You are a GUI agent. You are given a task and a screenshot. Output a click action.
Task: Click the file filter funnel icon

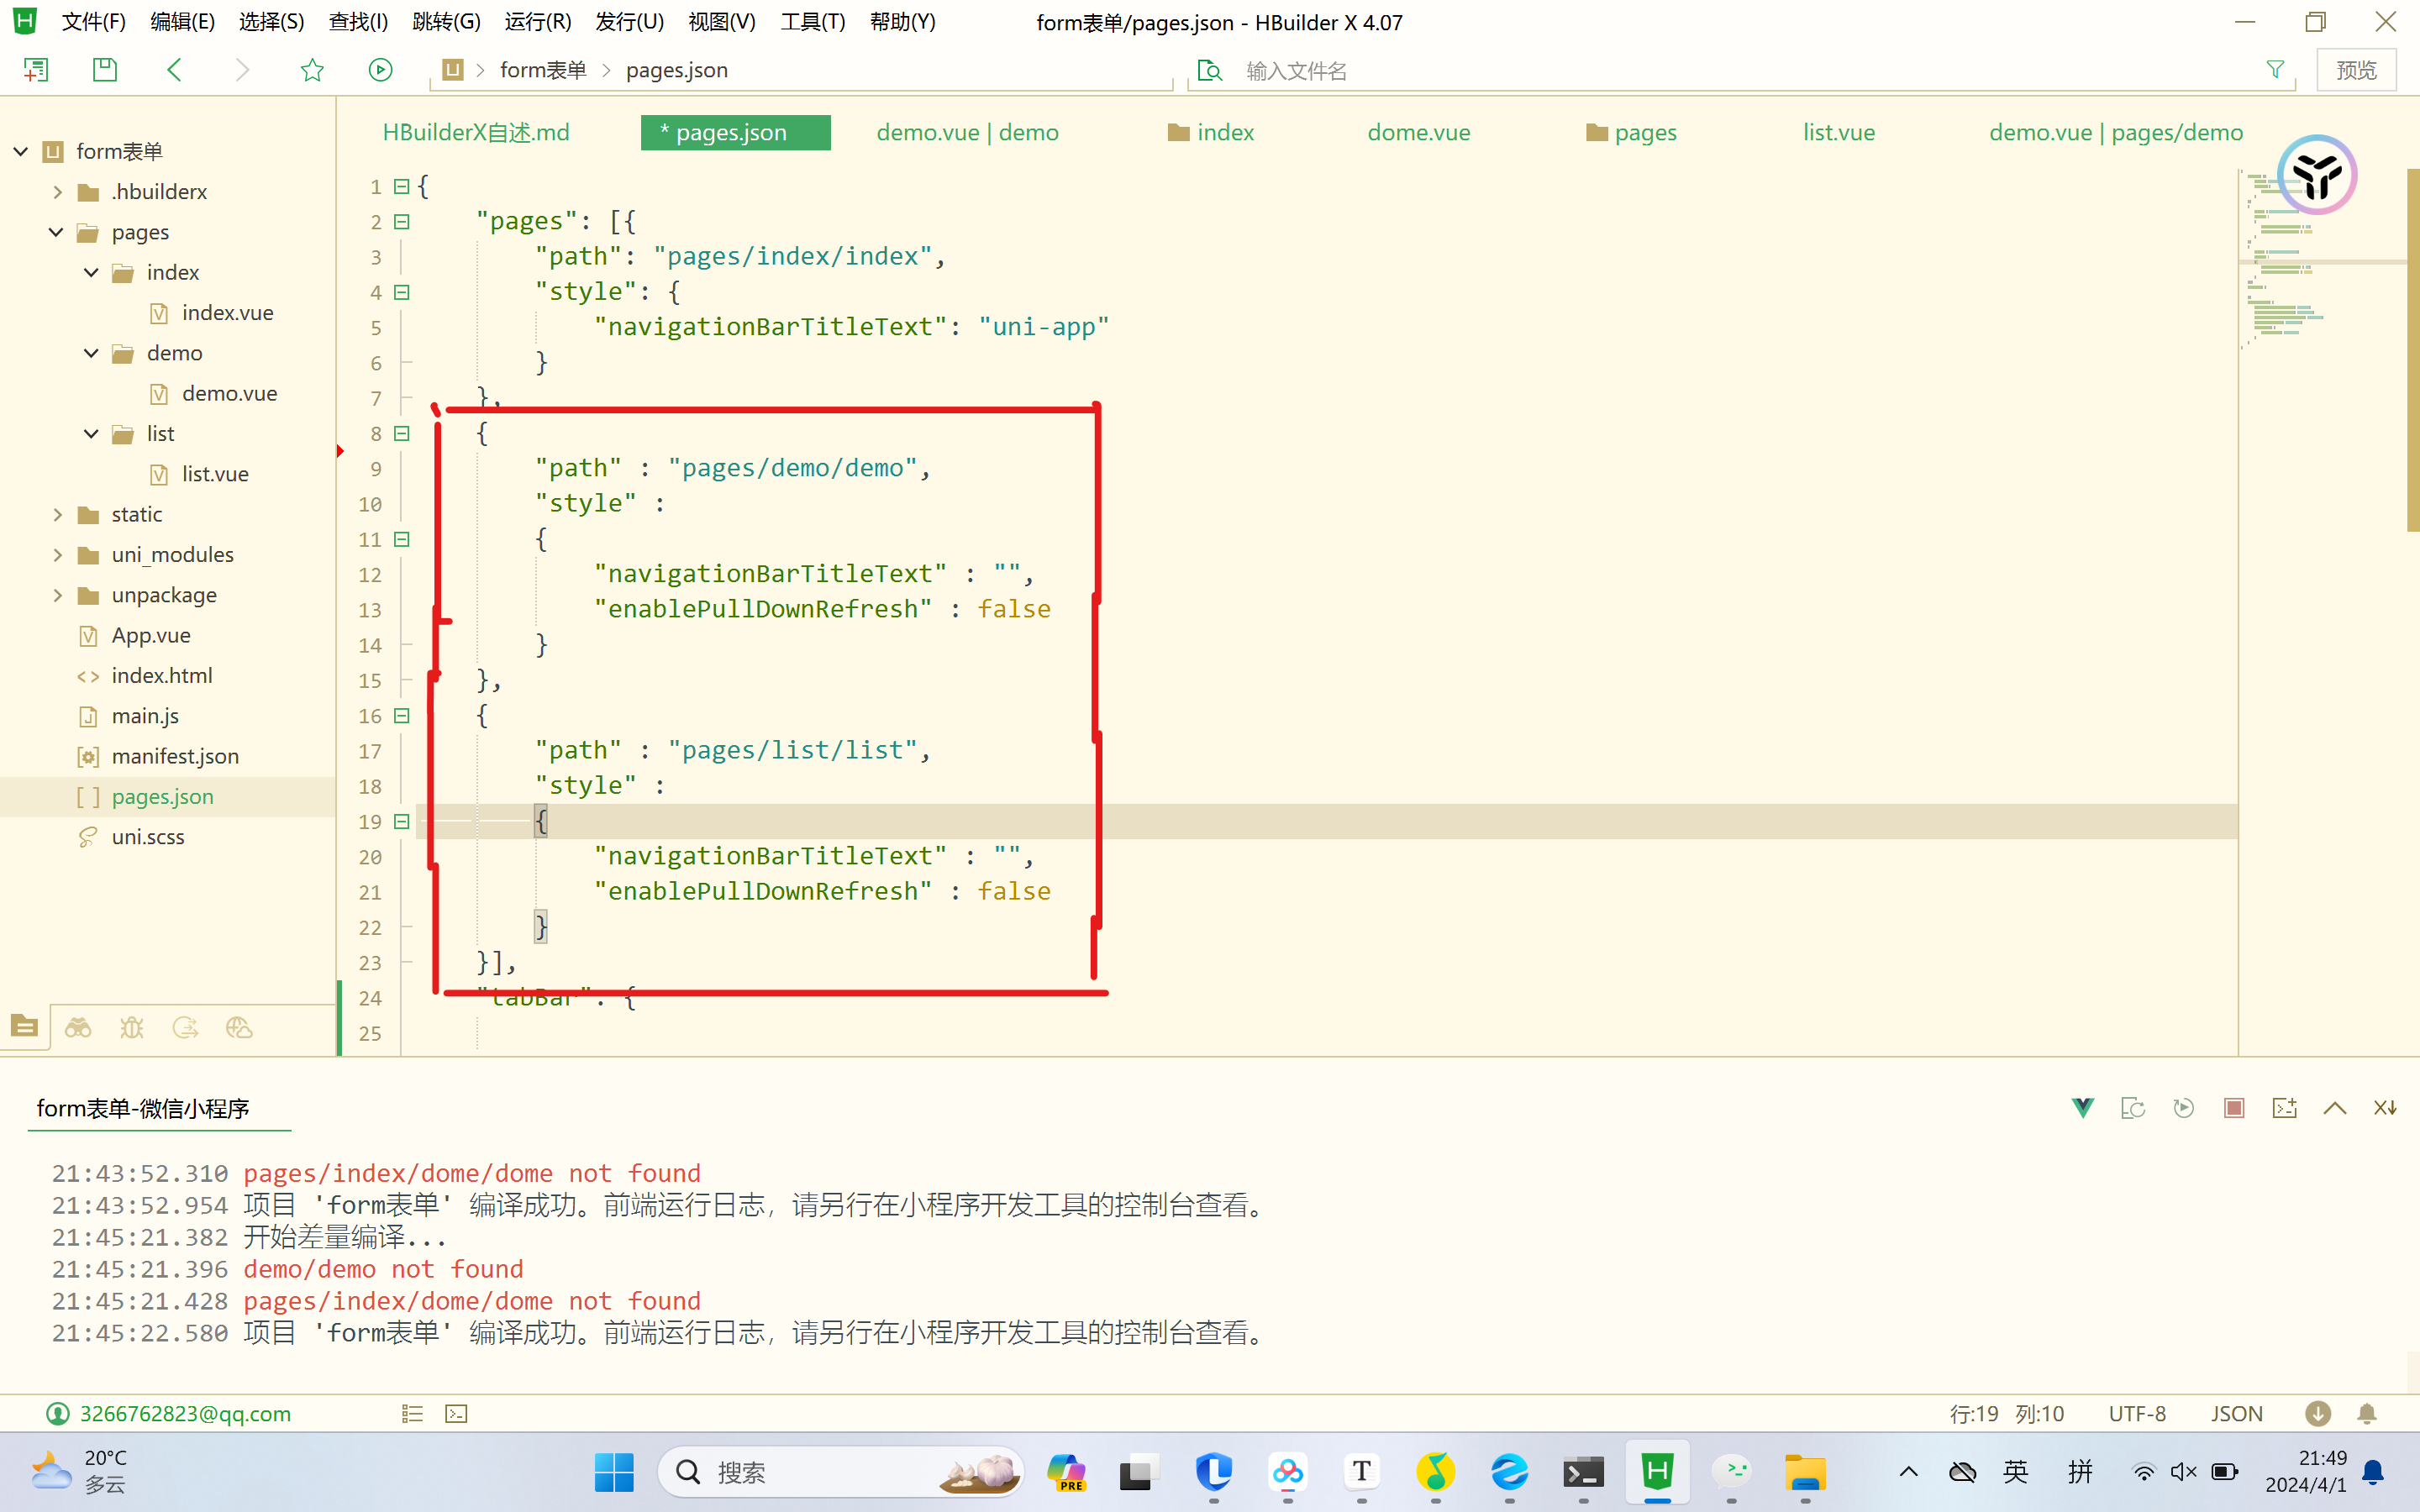(x=2275, y=70)
